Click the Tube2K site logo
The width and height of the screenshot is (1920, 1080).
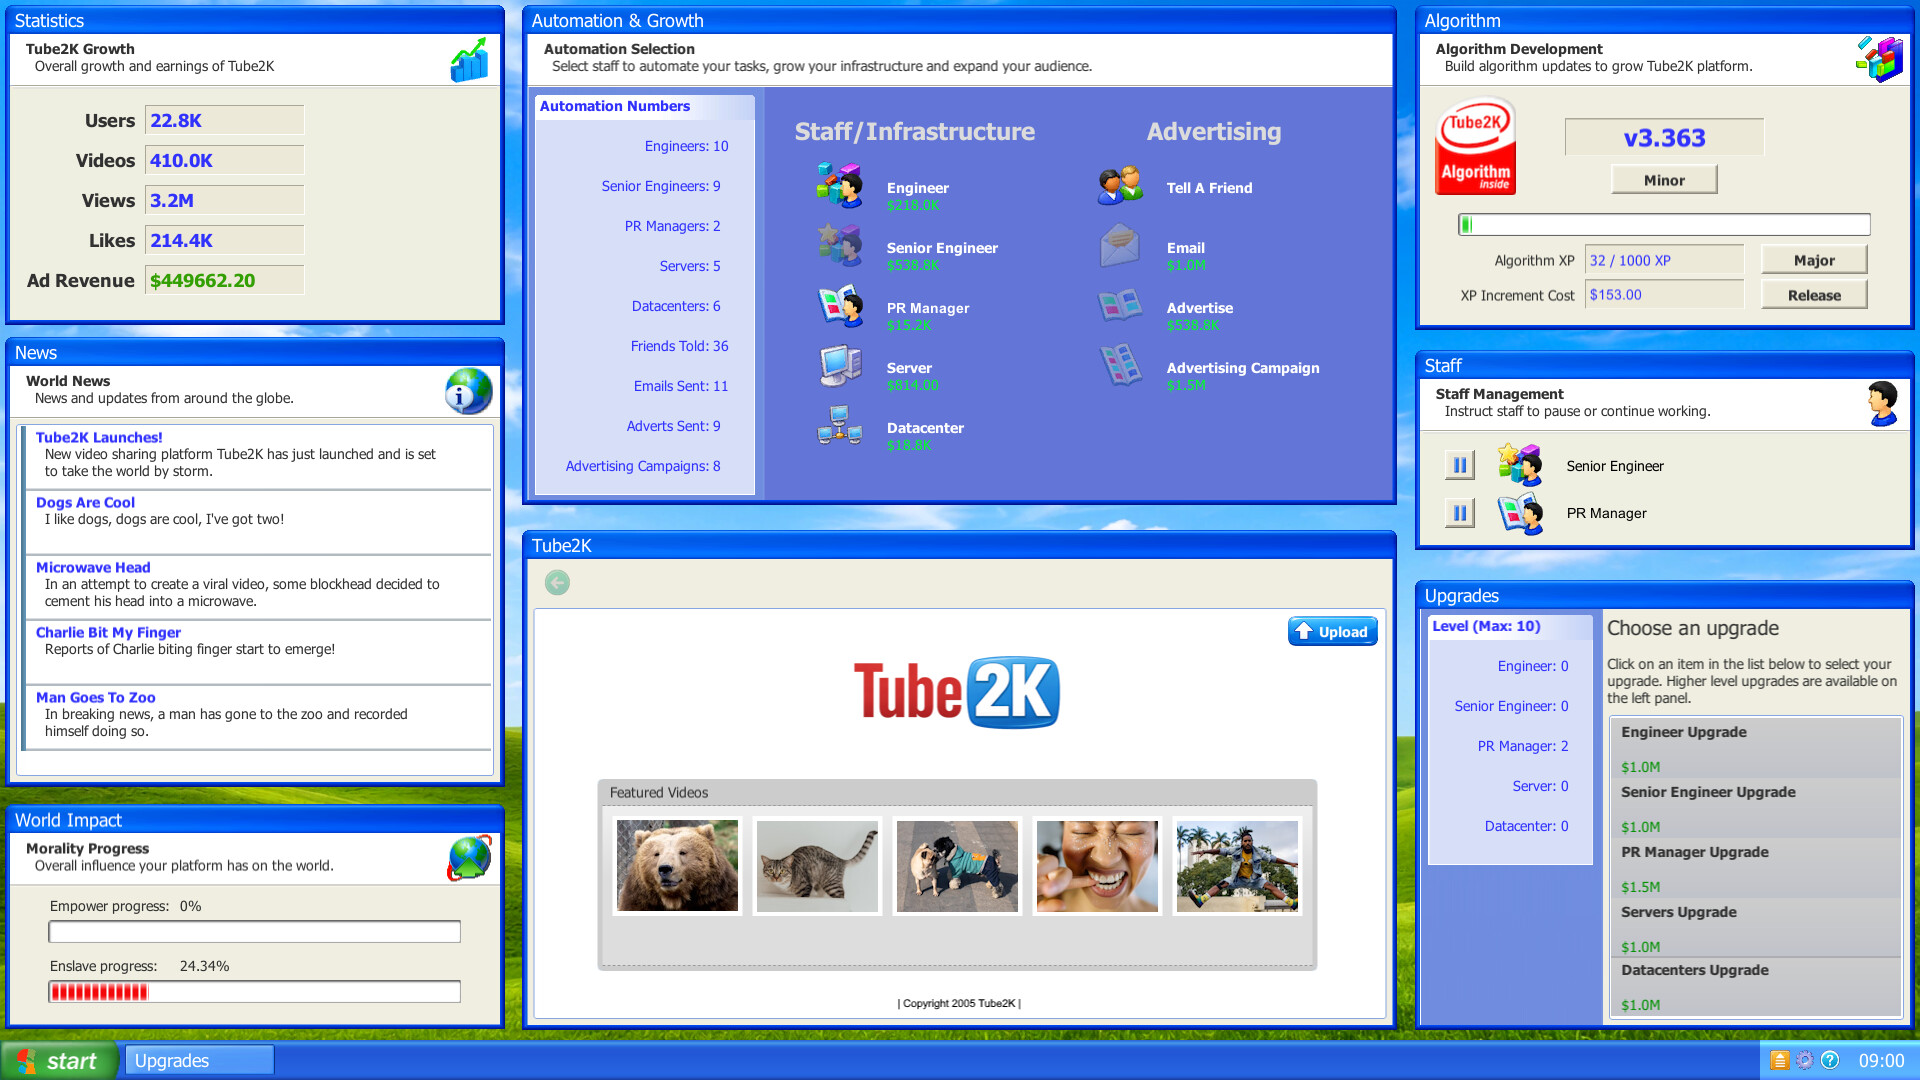pyautogui.click(x=957, y=692)
